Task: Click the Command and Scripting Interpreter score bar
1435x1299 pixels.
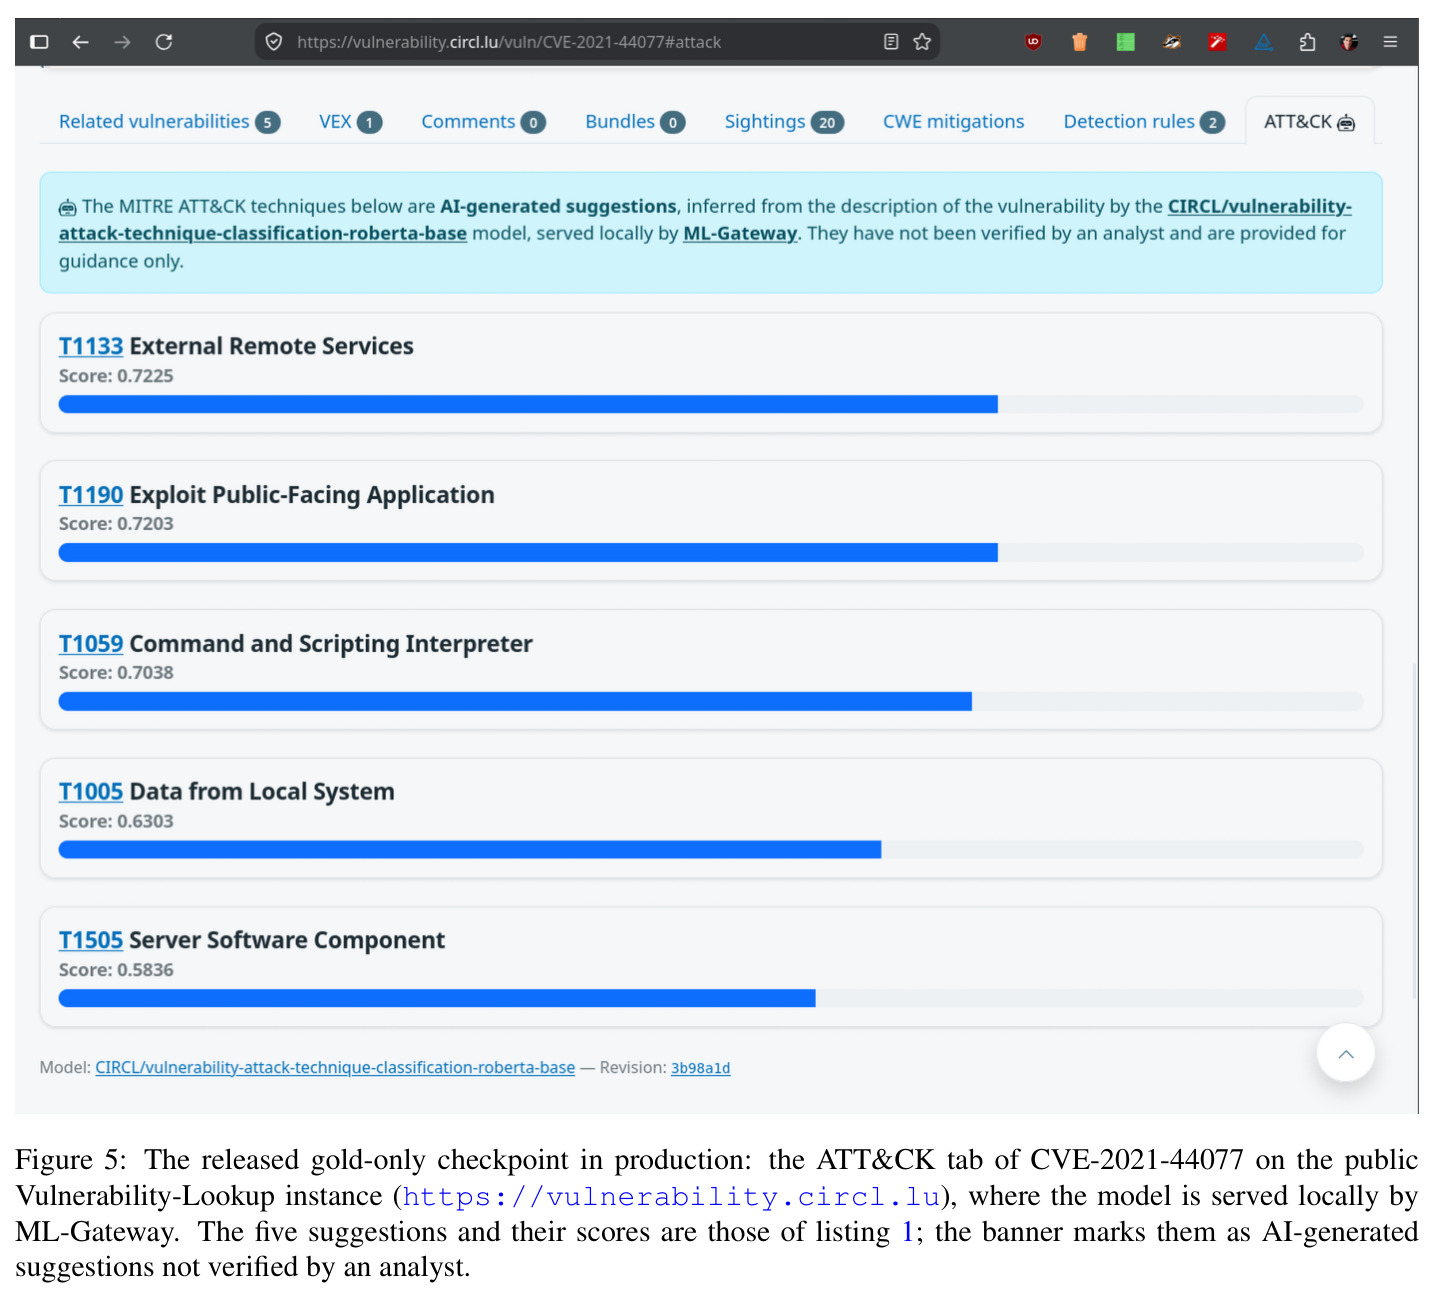Action: 711,702
